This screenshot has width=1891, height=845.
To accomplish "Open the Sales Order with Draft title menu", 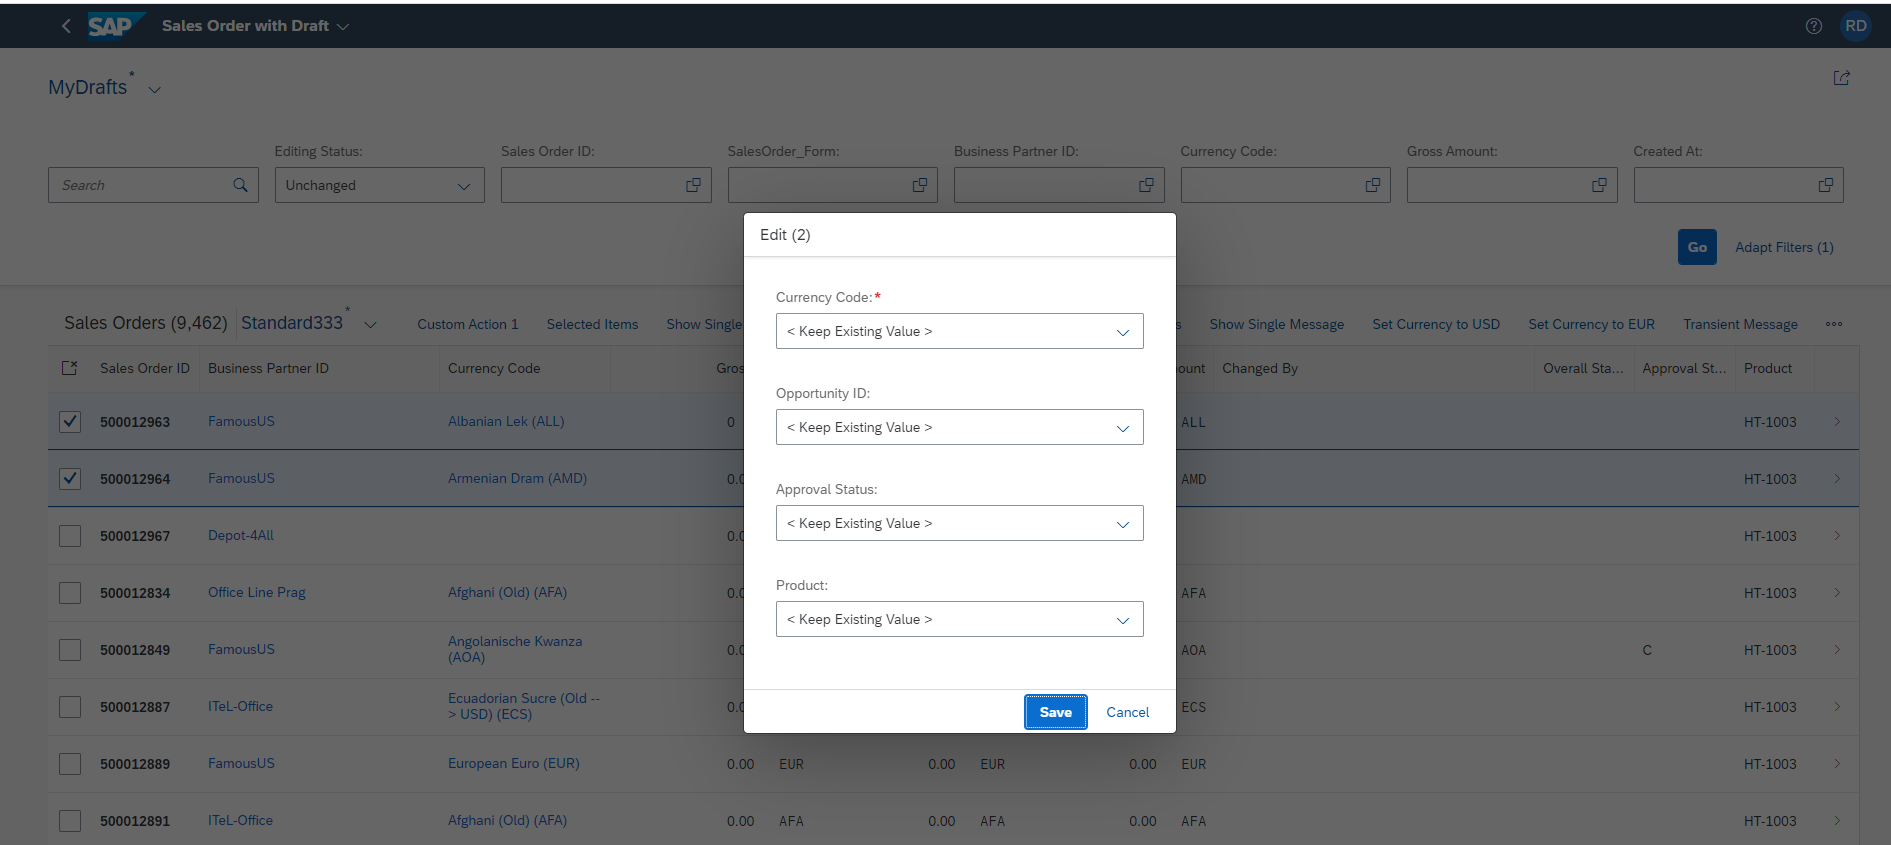I will coord(255,26).
